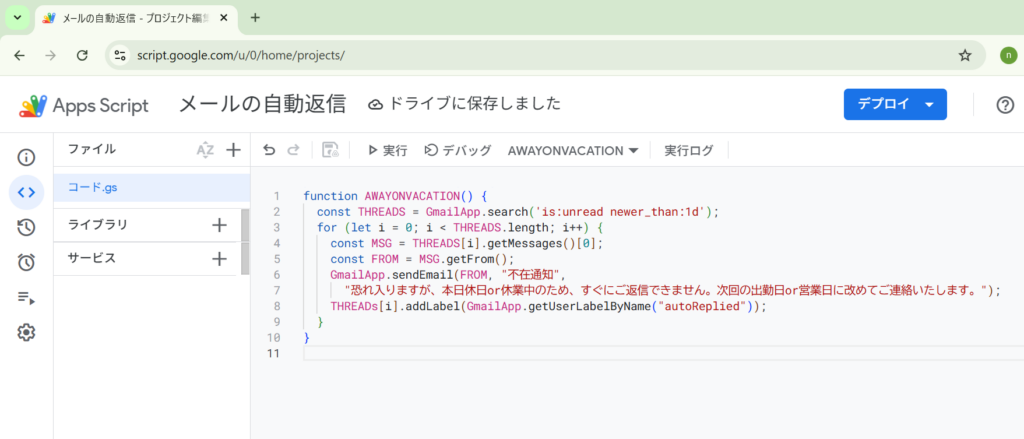Click the undo arrow in editor toolbar

(269, 150)
